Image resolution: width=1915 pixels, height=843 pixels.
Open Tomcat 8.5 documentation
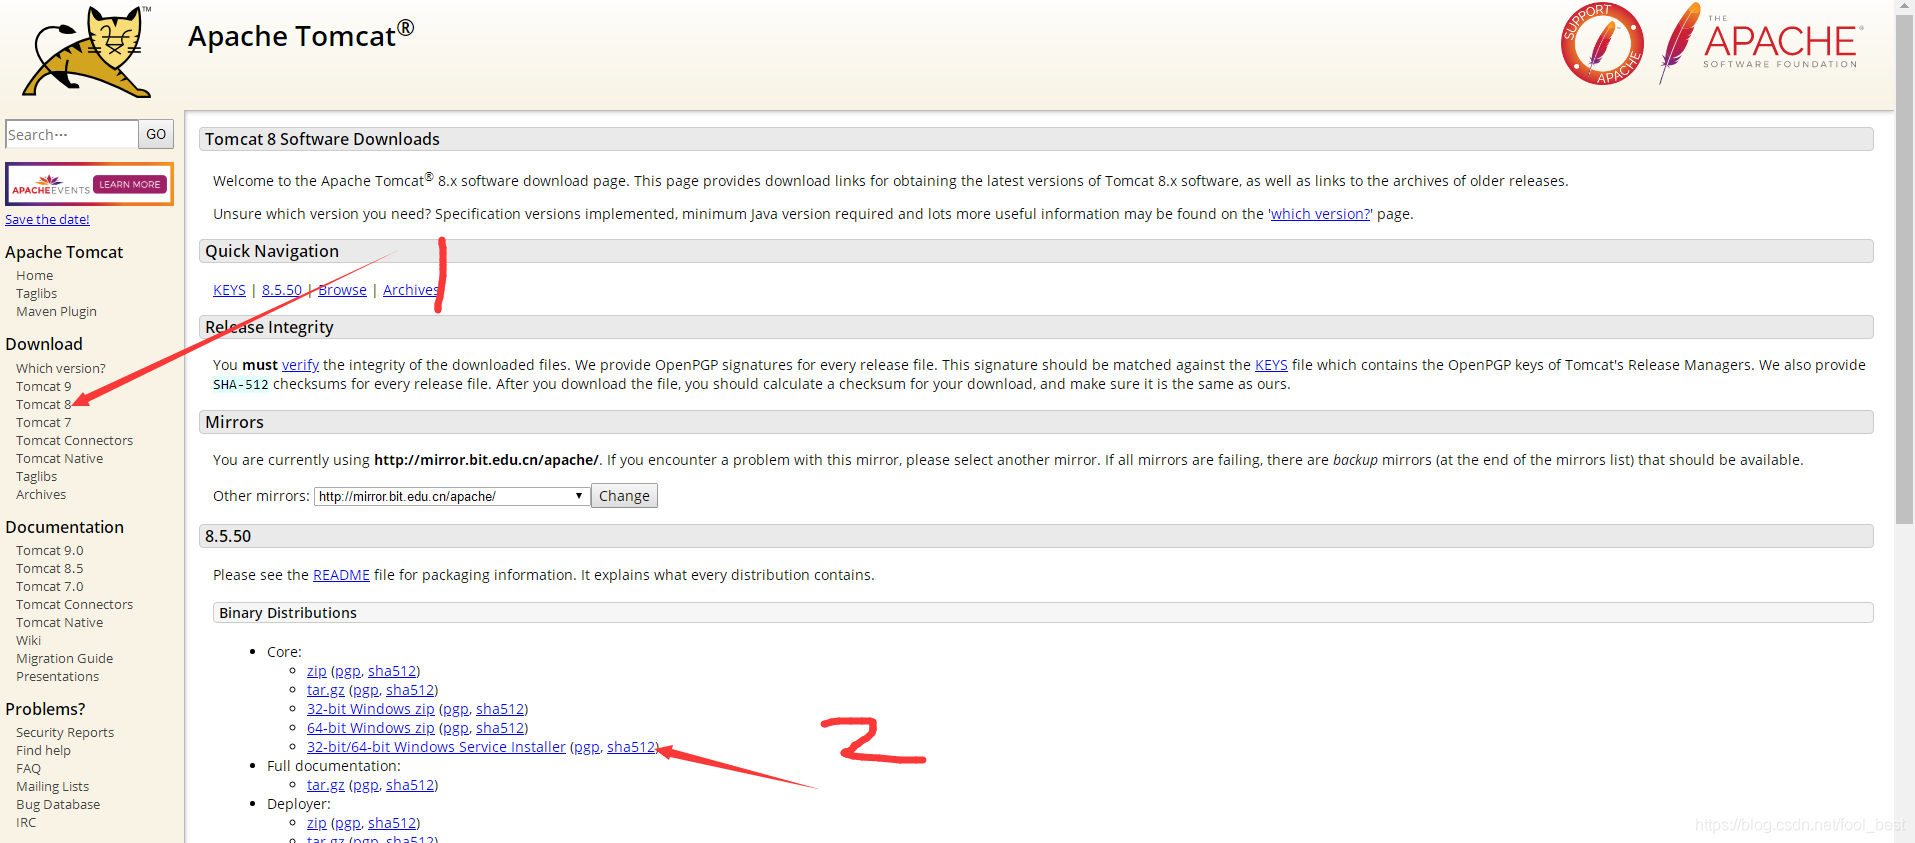[x=49, y=568]
